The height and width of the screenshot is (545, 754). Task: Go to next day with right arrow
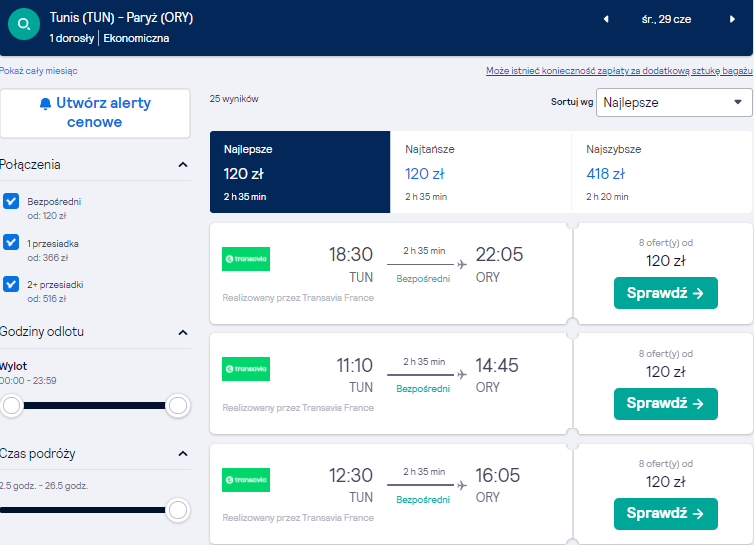point(732,19)
